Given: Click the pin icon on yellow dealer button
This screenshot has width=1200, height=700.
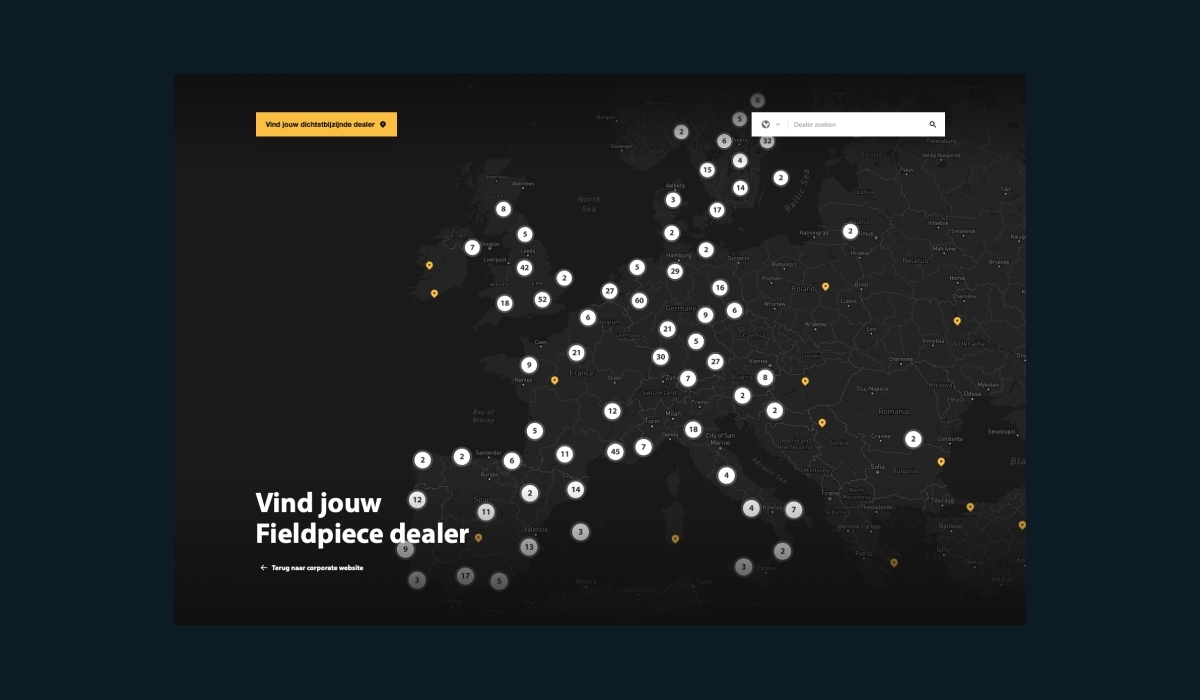Looking at the screenshot, I should coord(382,124).
